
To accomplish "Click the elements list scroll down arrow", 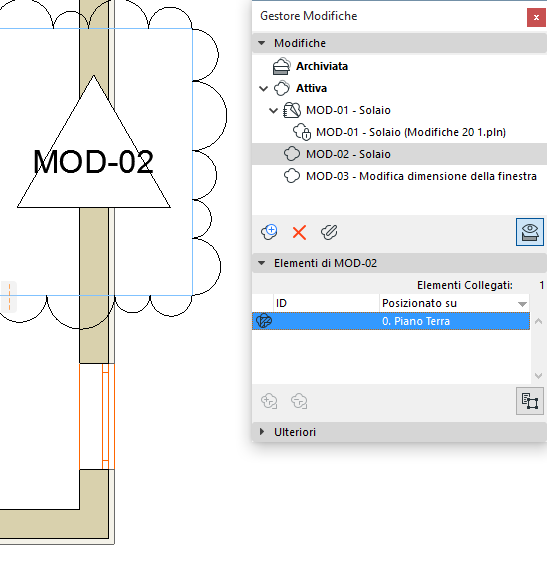I will coord(538,376).
